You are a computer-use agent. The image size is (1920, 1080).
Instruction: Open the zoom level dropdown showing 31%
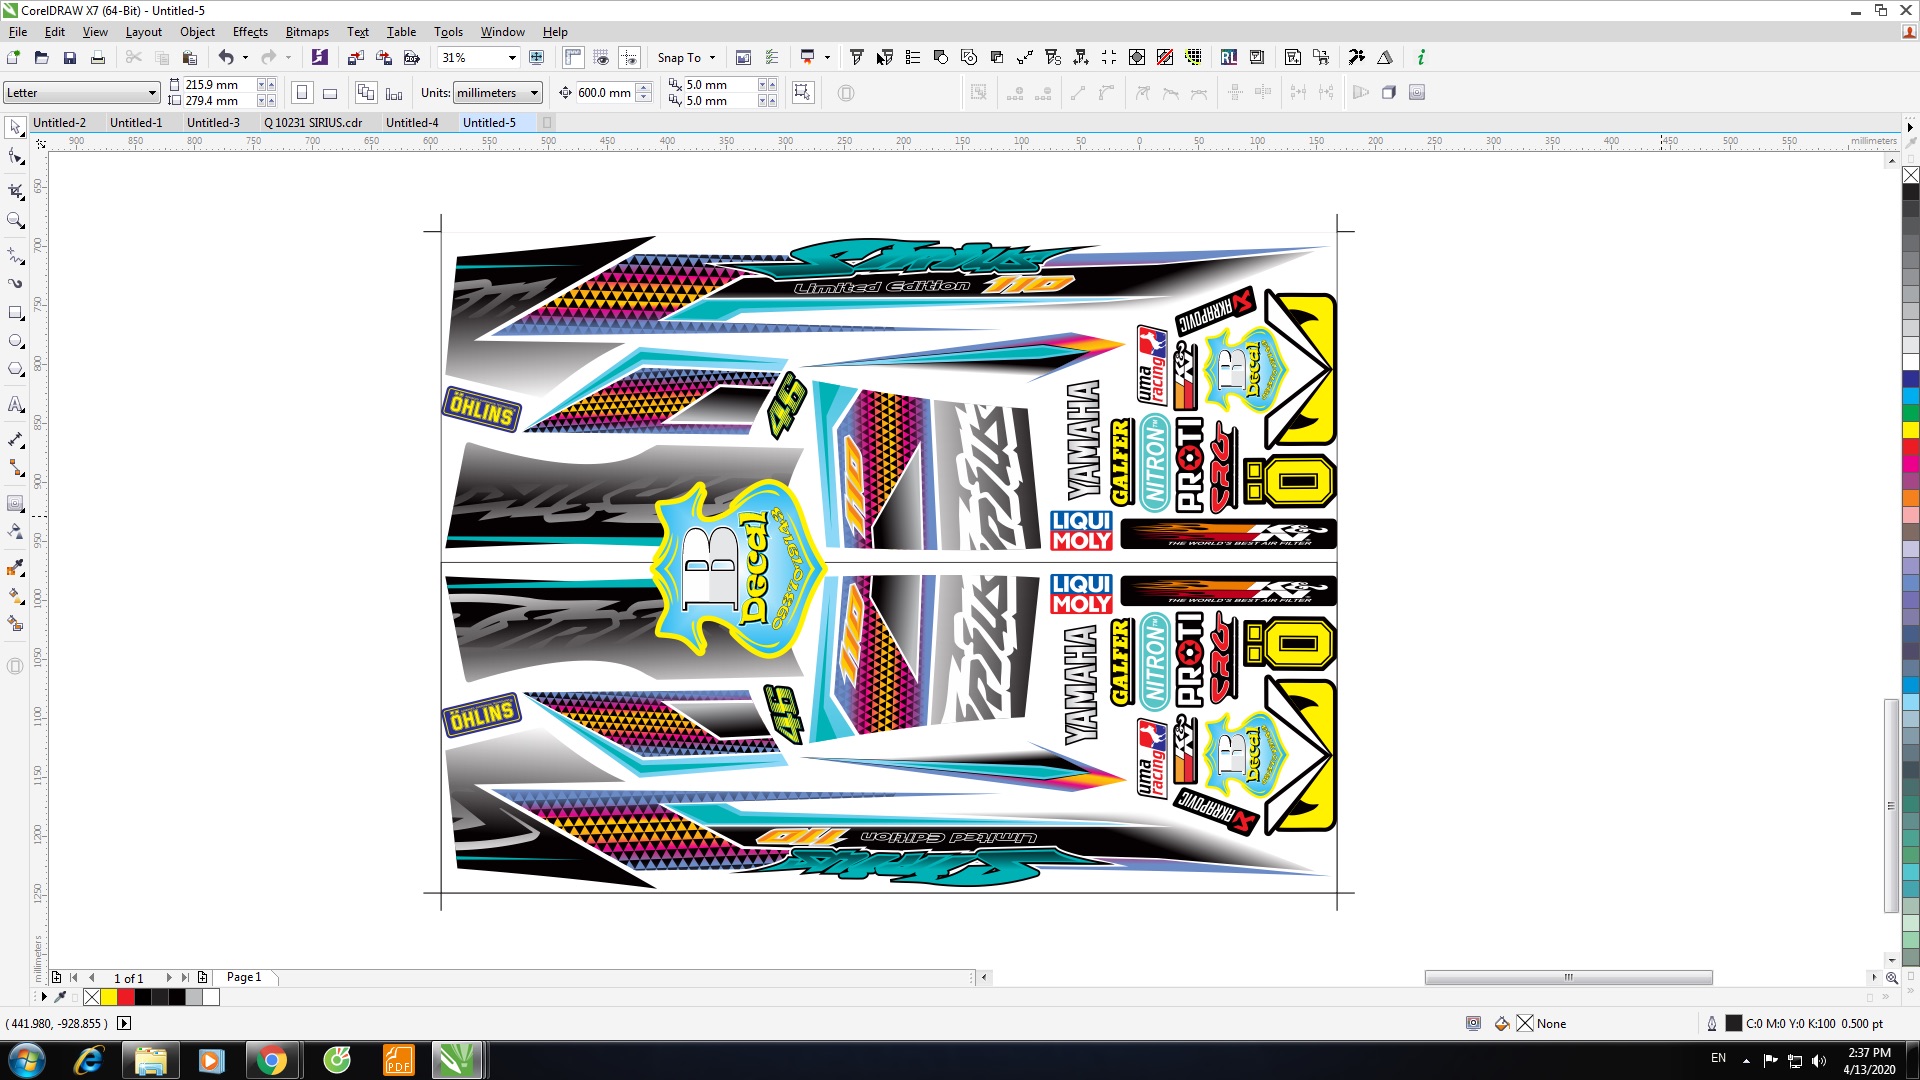(x=512, y=58)
